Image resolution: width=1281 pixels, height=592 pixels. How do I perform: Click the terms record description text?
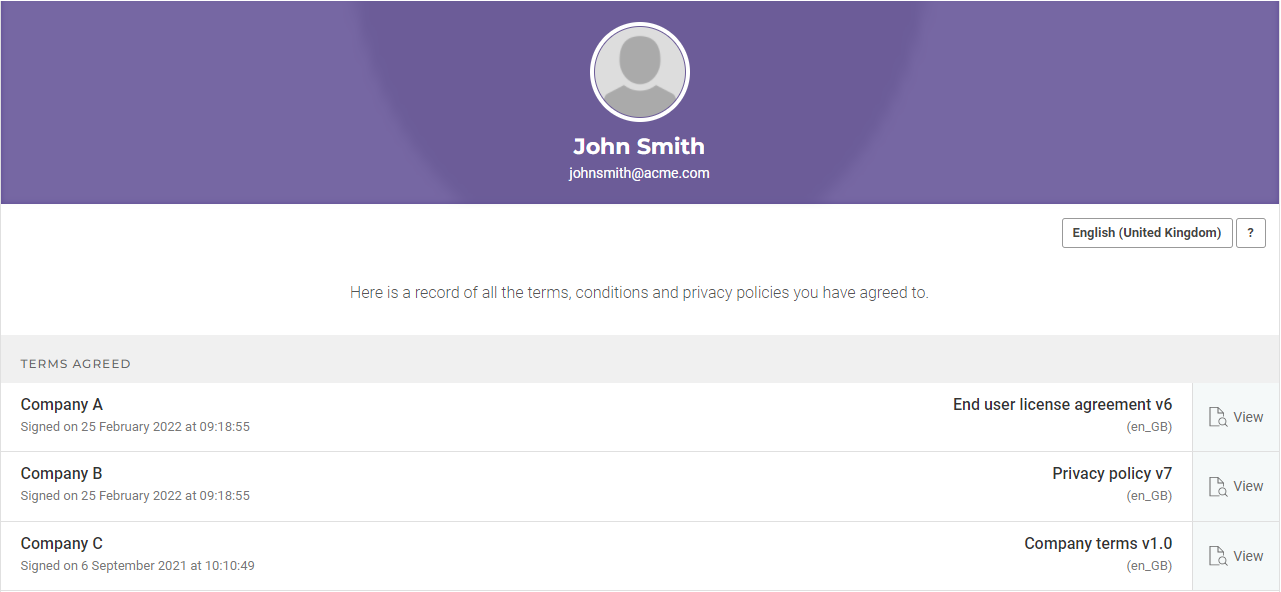pos(639,293)
